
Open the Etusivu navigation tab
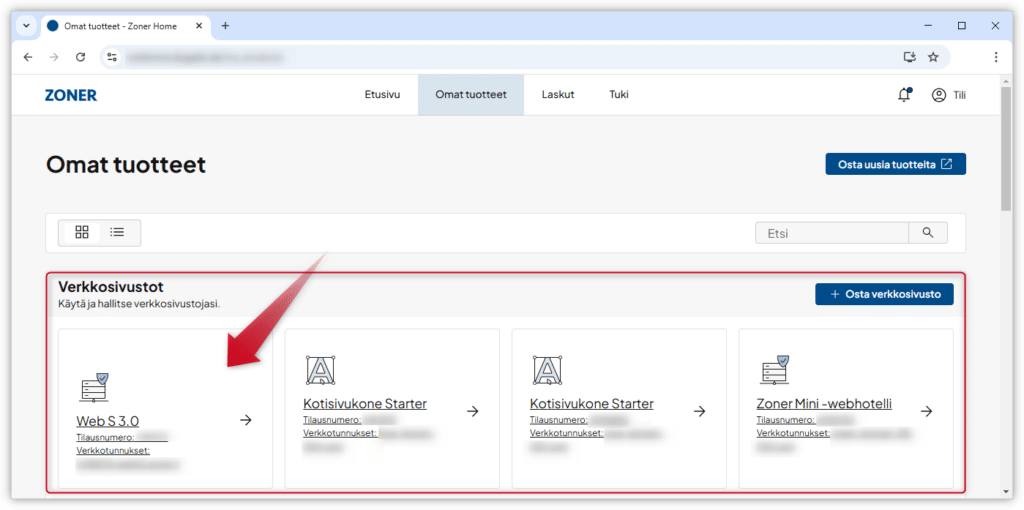click(382, 95)
